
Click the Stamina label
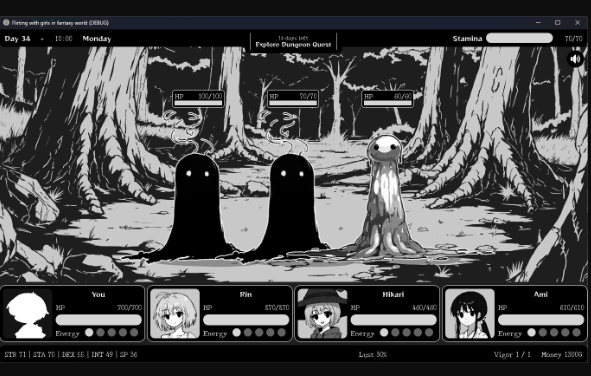click(467, 38)
